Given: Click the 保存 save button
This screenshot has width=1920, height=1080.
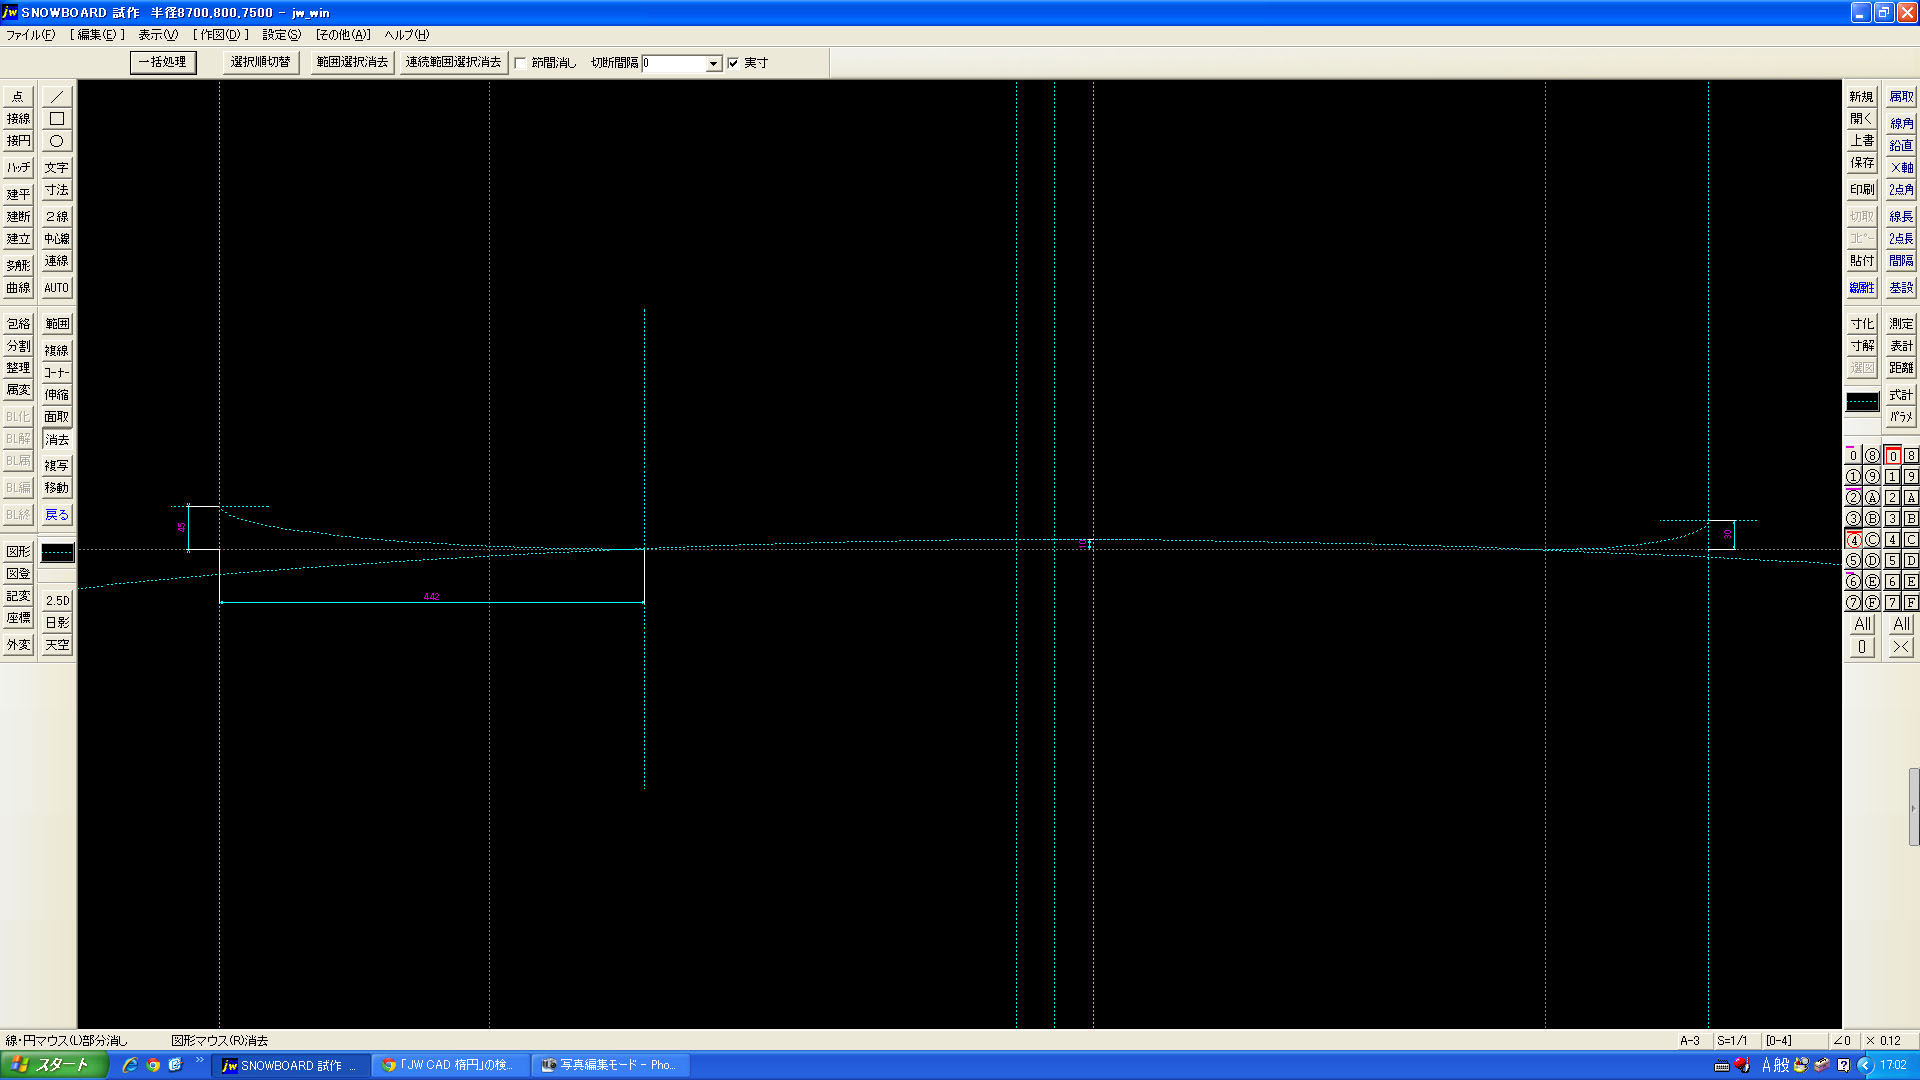Looking at the screenshot, I should coord(1862,163).
